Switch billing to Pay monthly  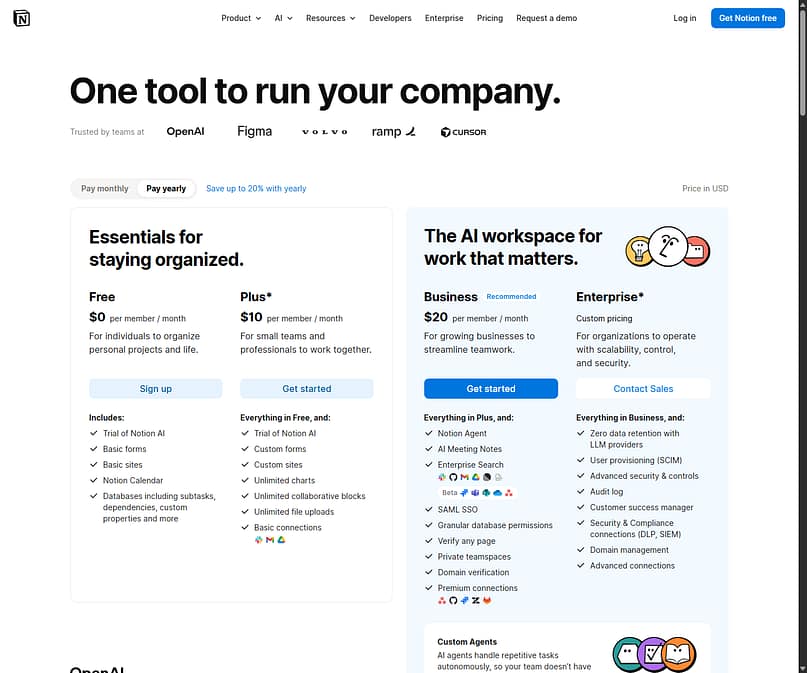[x=104, y=188]
